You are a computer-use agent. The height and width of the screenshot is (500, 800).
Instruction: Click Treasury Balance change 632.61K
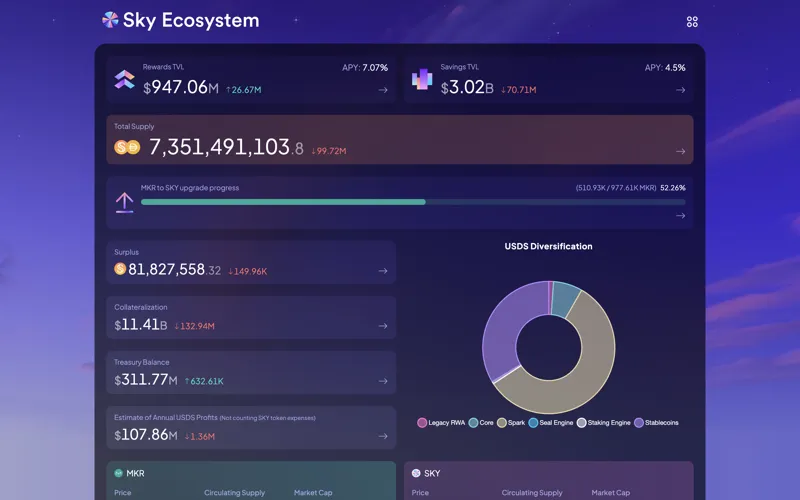[204, 381]
